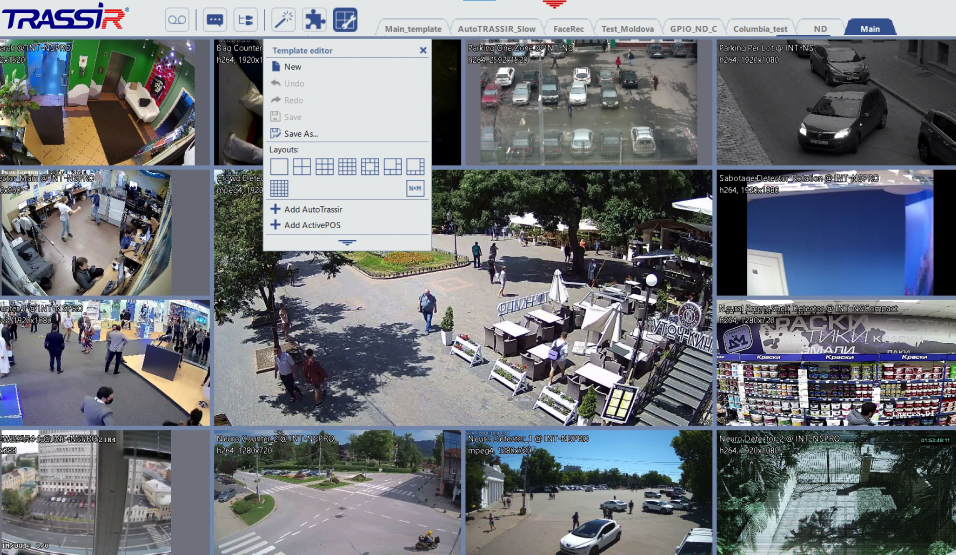
Task: Select the single-view 1x1 layout
Action: (279, 166)
